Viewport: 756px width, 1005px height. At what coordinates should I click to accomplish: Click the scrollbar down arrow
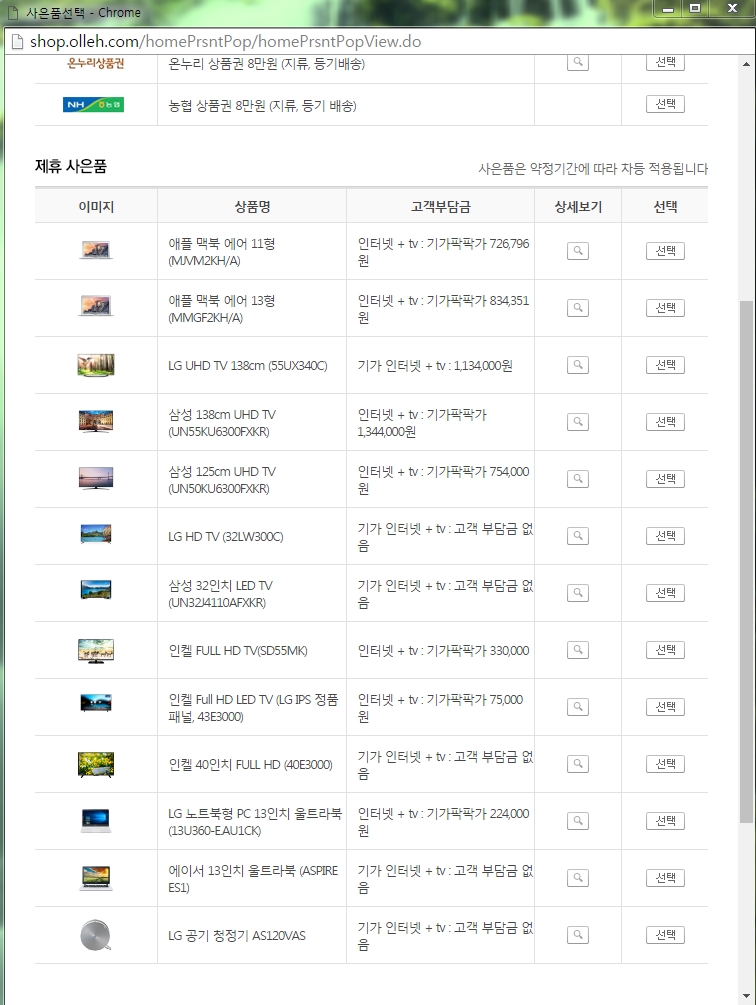click(x=746, y=996)
